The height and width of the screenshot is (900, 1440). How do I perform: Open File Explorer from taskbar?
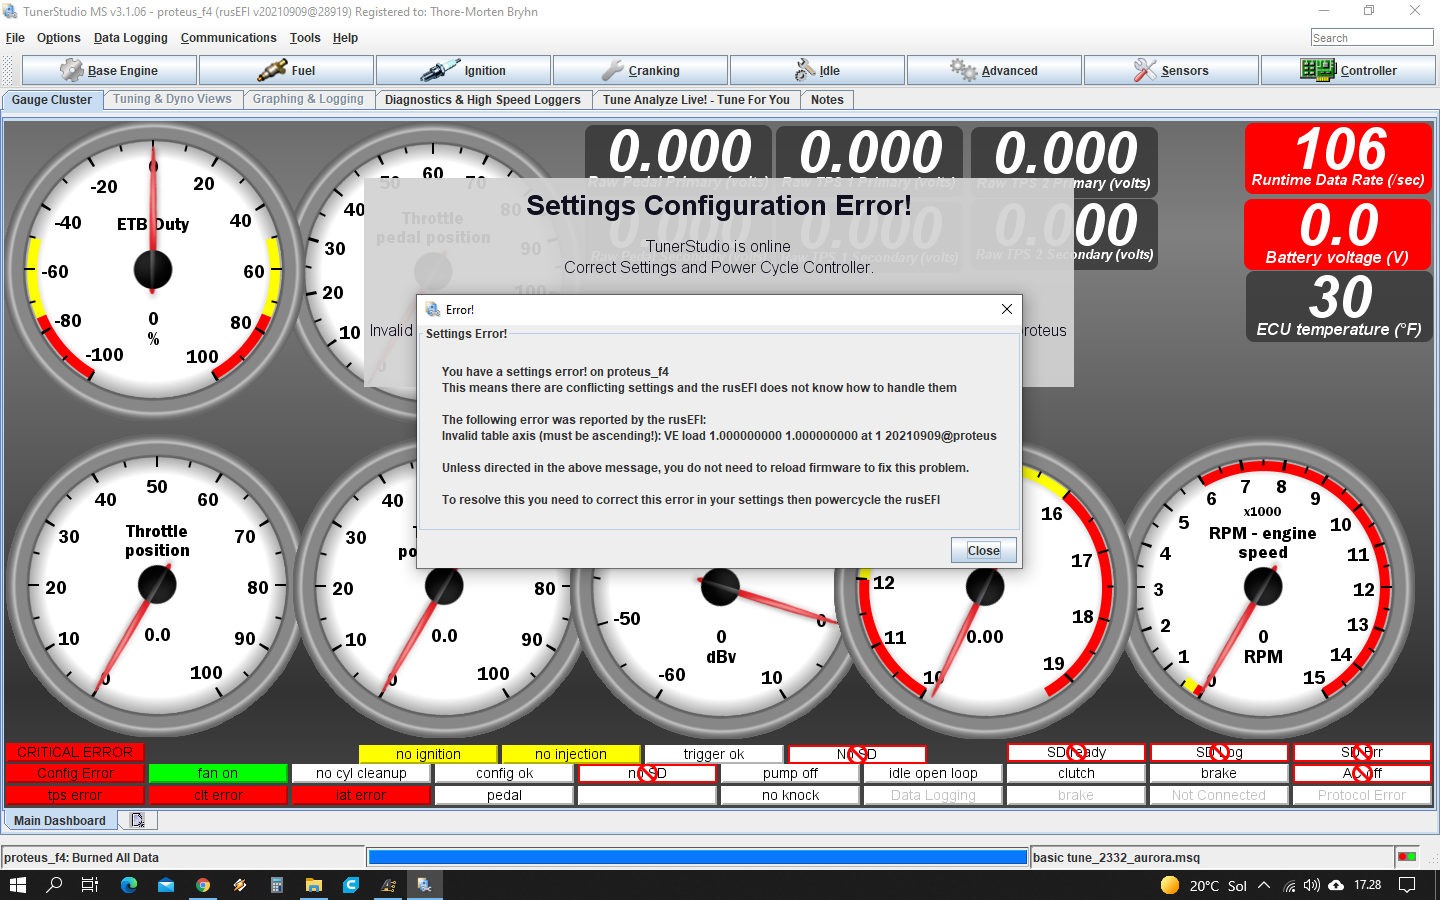point(314,885)
